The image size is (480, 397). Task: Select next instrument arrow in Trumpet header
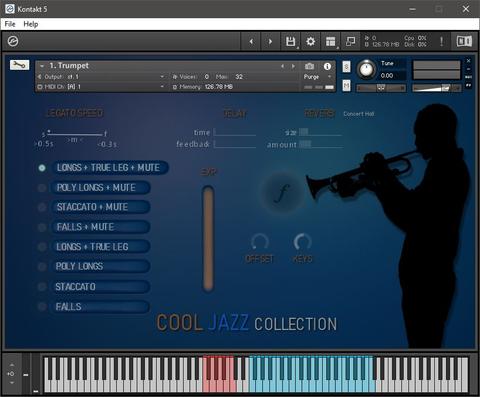click(293, 66)
